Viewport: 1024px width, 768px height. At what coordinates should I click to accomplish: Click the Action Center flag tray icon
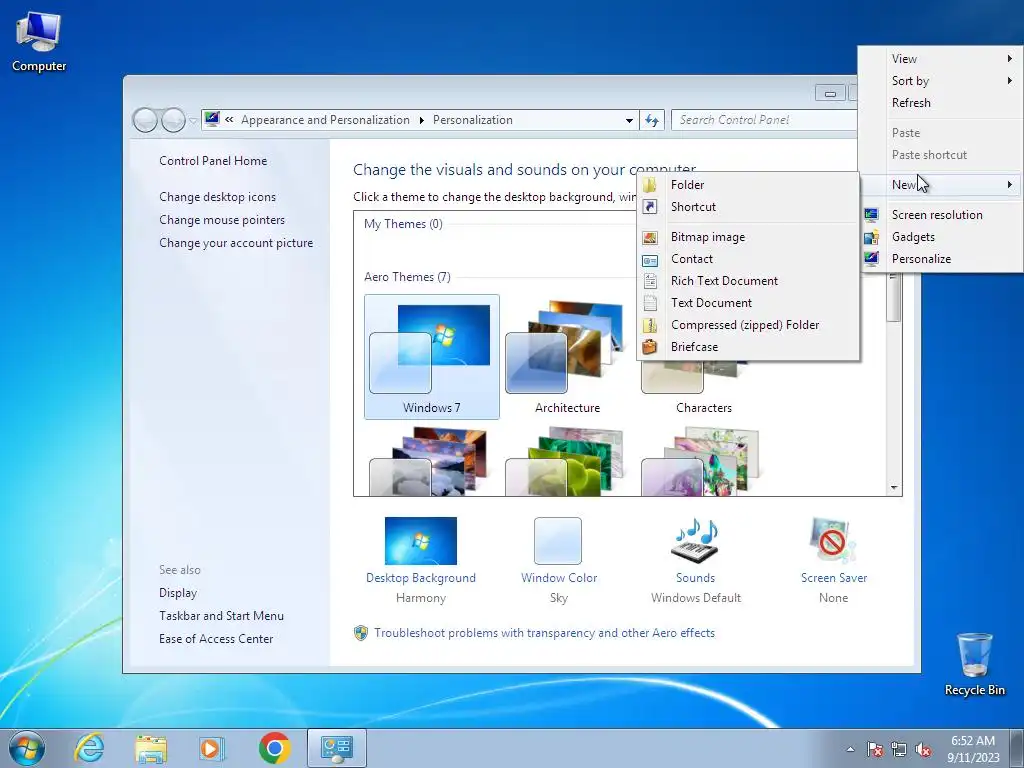pyautogui.click(x=875, y=750)
